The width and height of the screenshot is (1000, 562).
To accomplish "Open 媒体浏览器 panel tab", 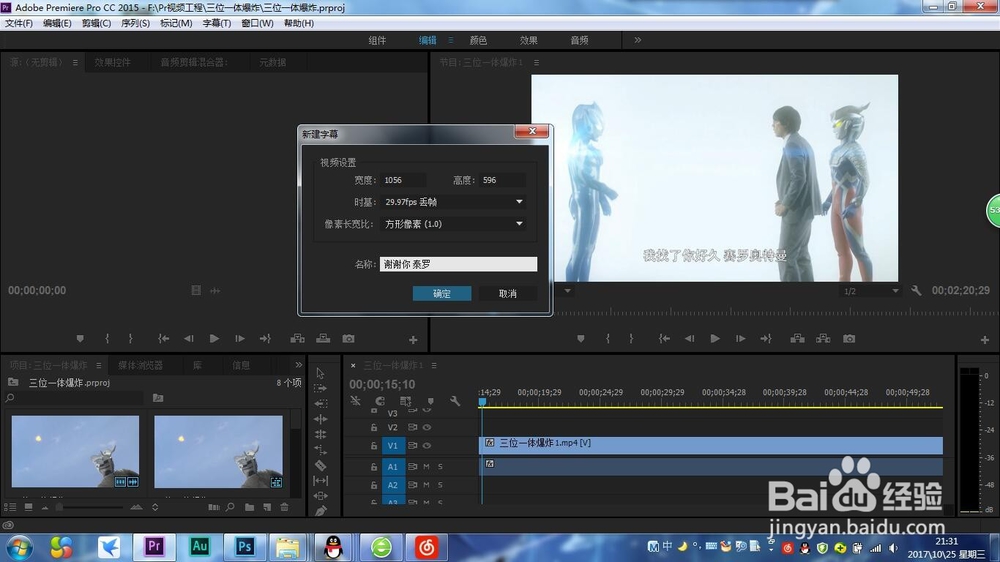I will 140,366.
